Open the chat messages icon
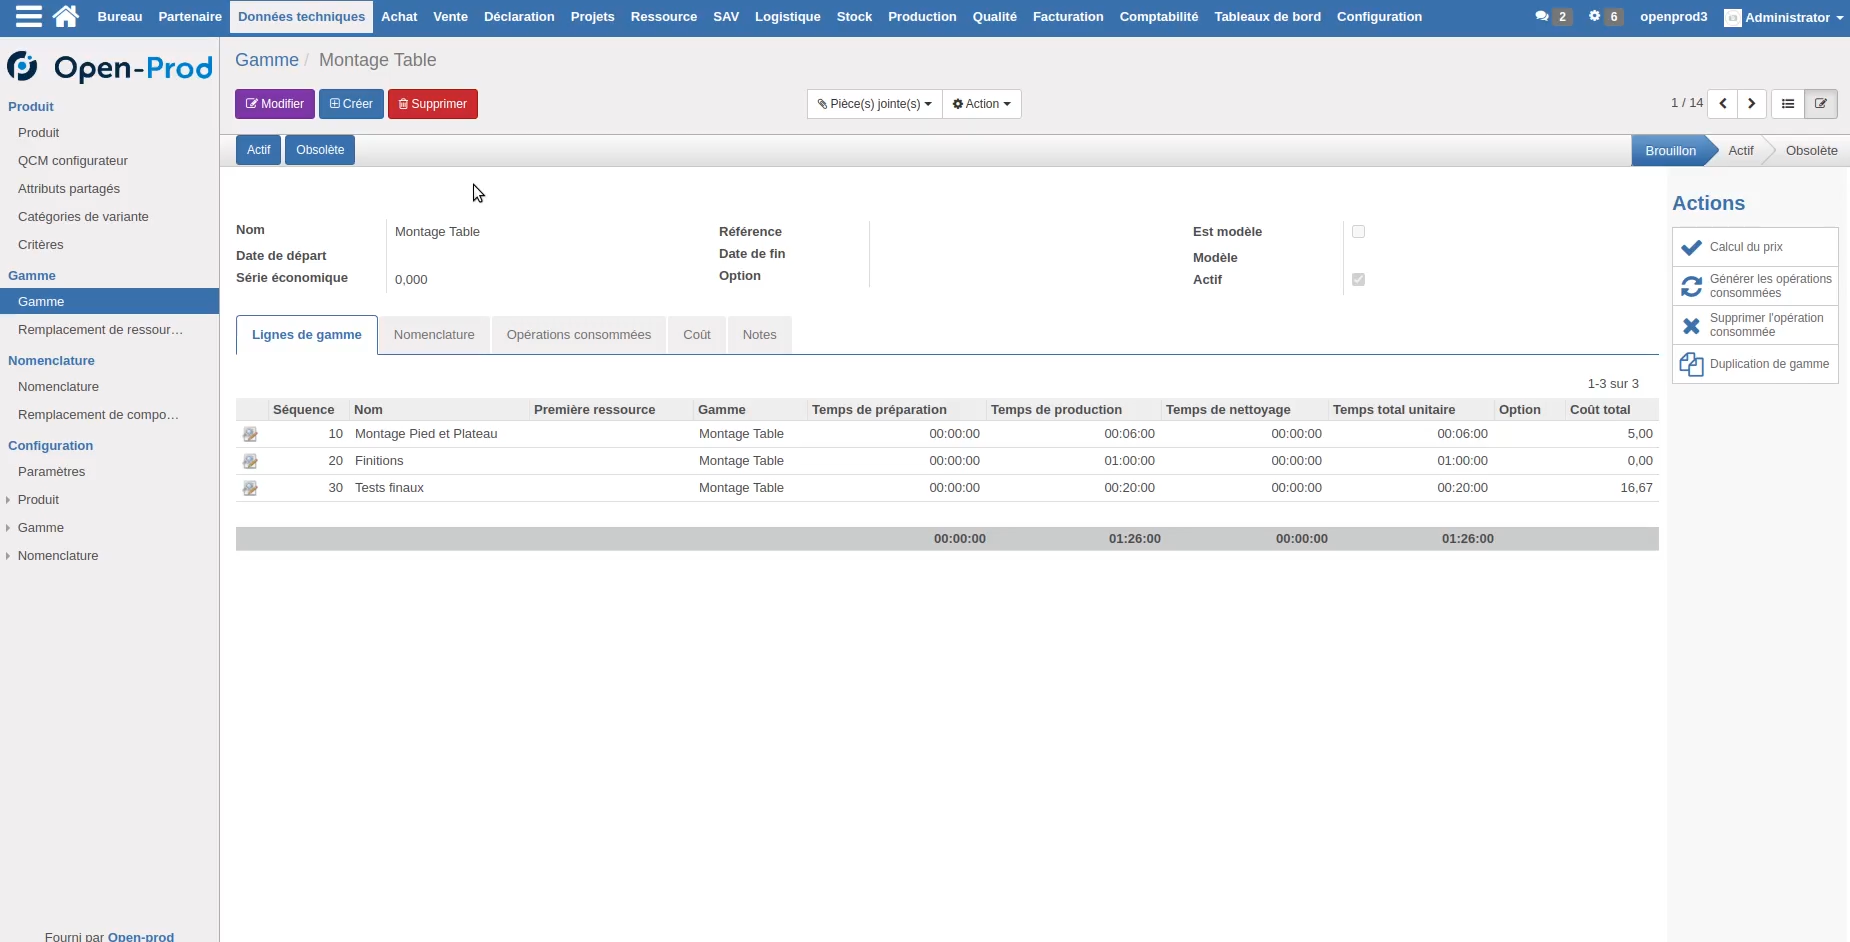The height and width of the screenshot is (942, 1850). pos(1542,16)
